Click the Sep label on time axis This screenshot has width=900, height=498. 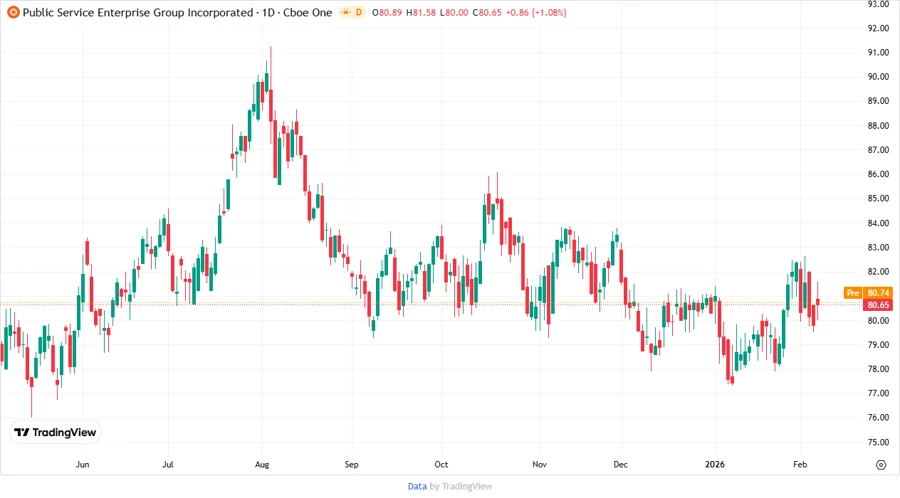pos(351,464)
